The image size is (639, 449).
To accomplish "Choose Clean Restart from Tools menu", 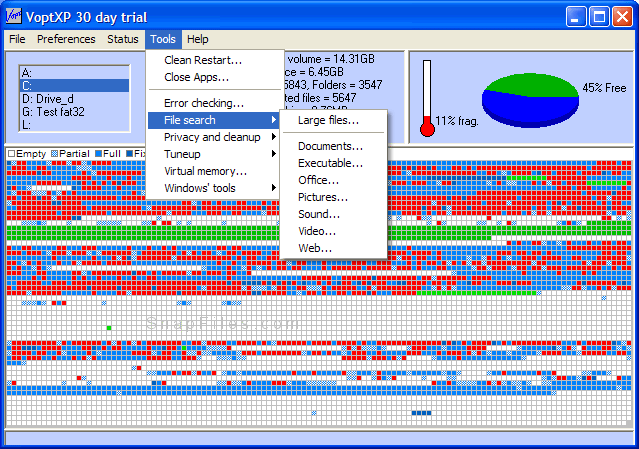I will coord(213,60).
